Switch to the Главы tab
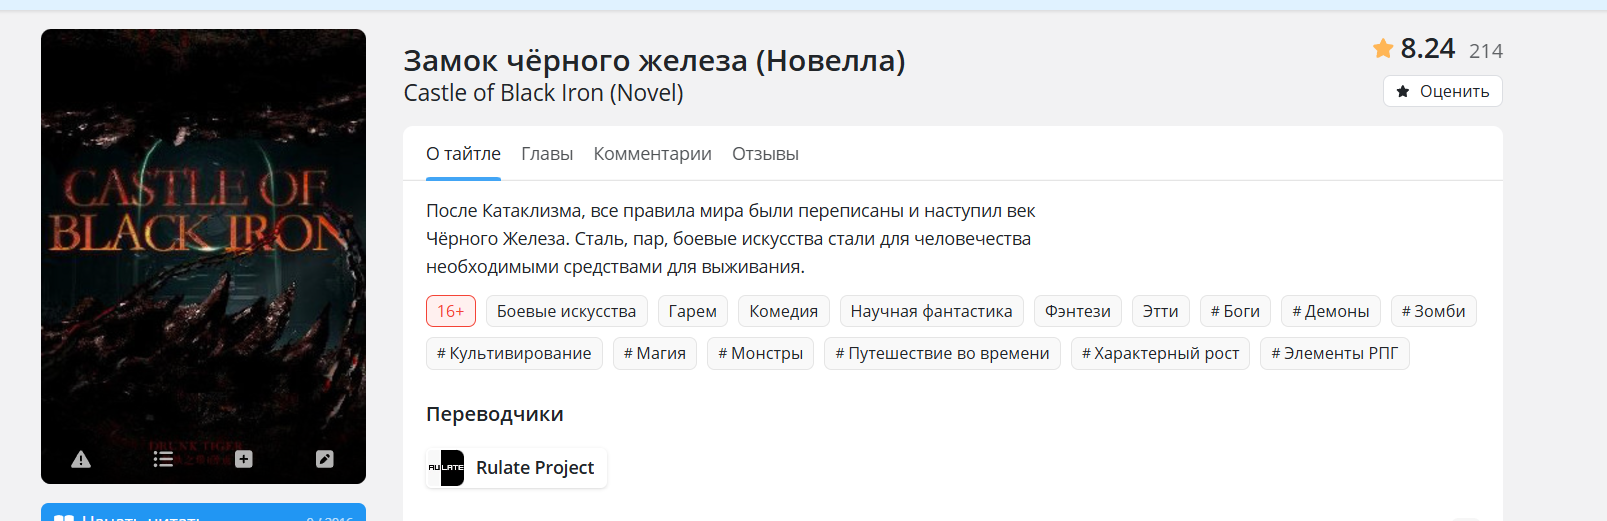1607x521 pixels. click(547, 154)
